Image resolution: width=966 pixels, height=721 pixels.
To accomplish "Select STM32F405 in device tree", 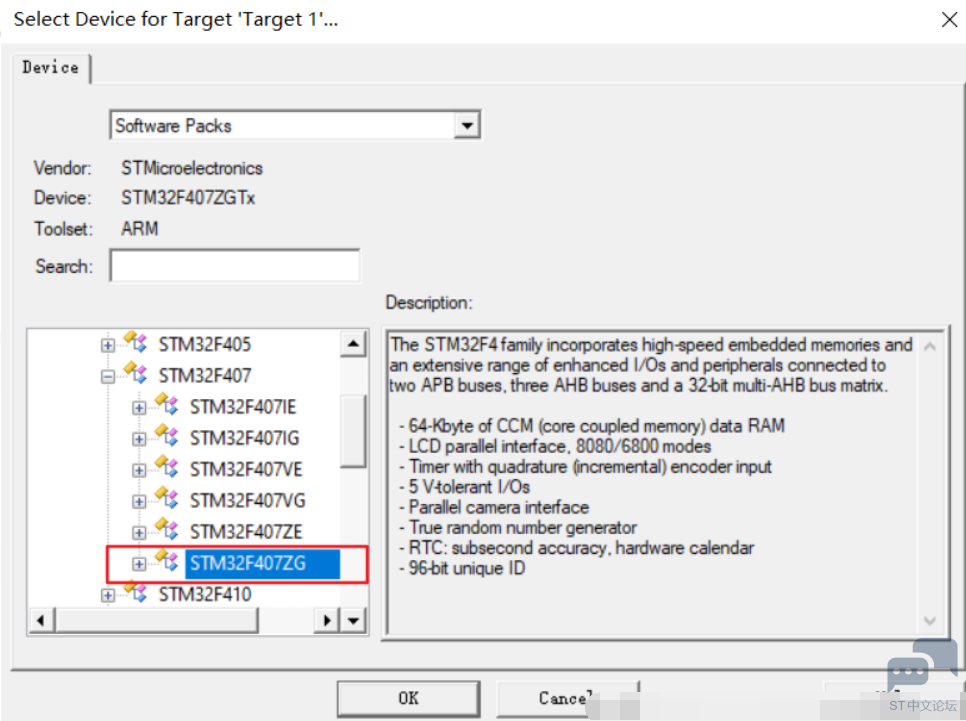I will 205,344.
